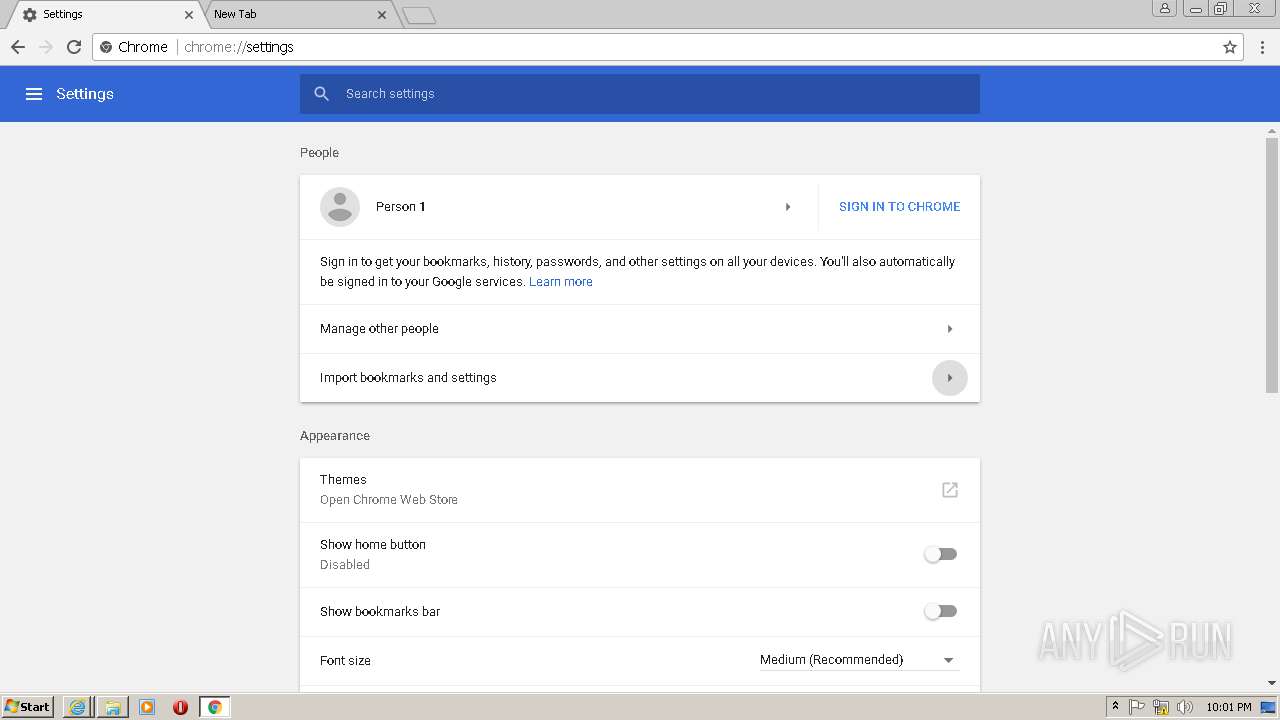Screen dimensions: 1280x720
Task: Bookmark this page with star icon
Action: (1230, 47)
